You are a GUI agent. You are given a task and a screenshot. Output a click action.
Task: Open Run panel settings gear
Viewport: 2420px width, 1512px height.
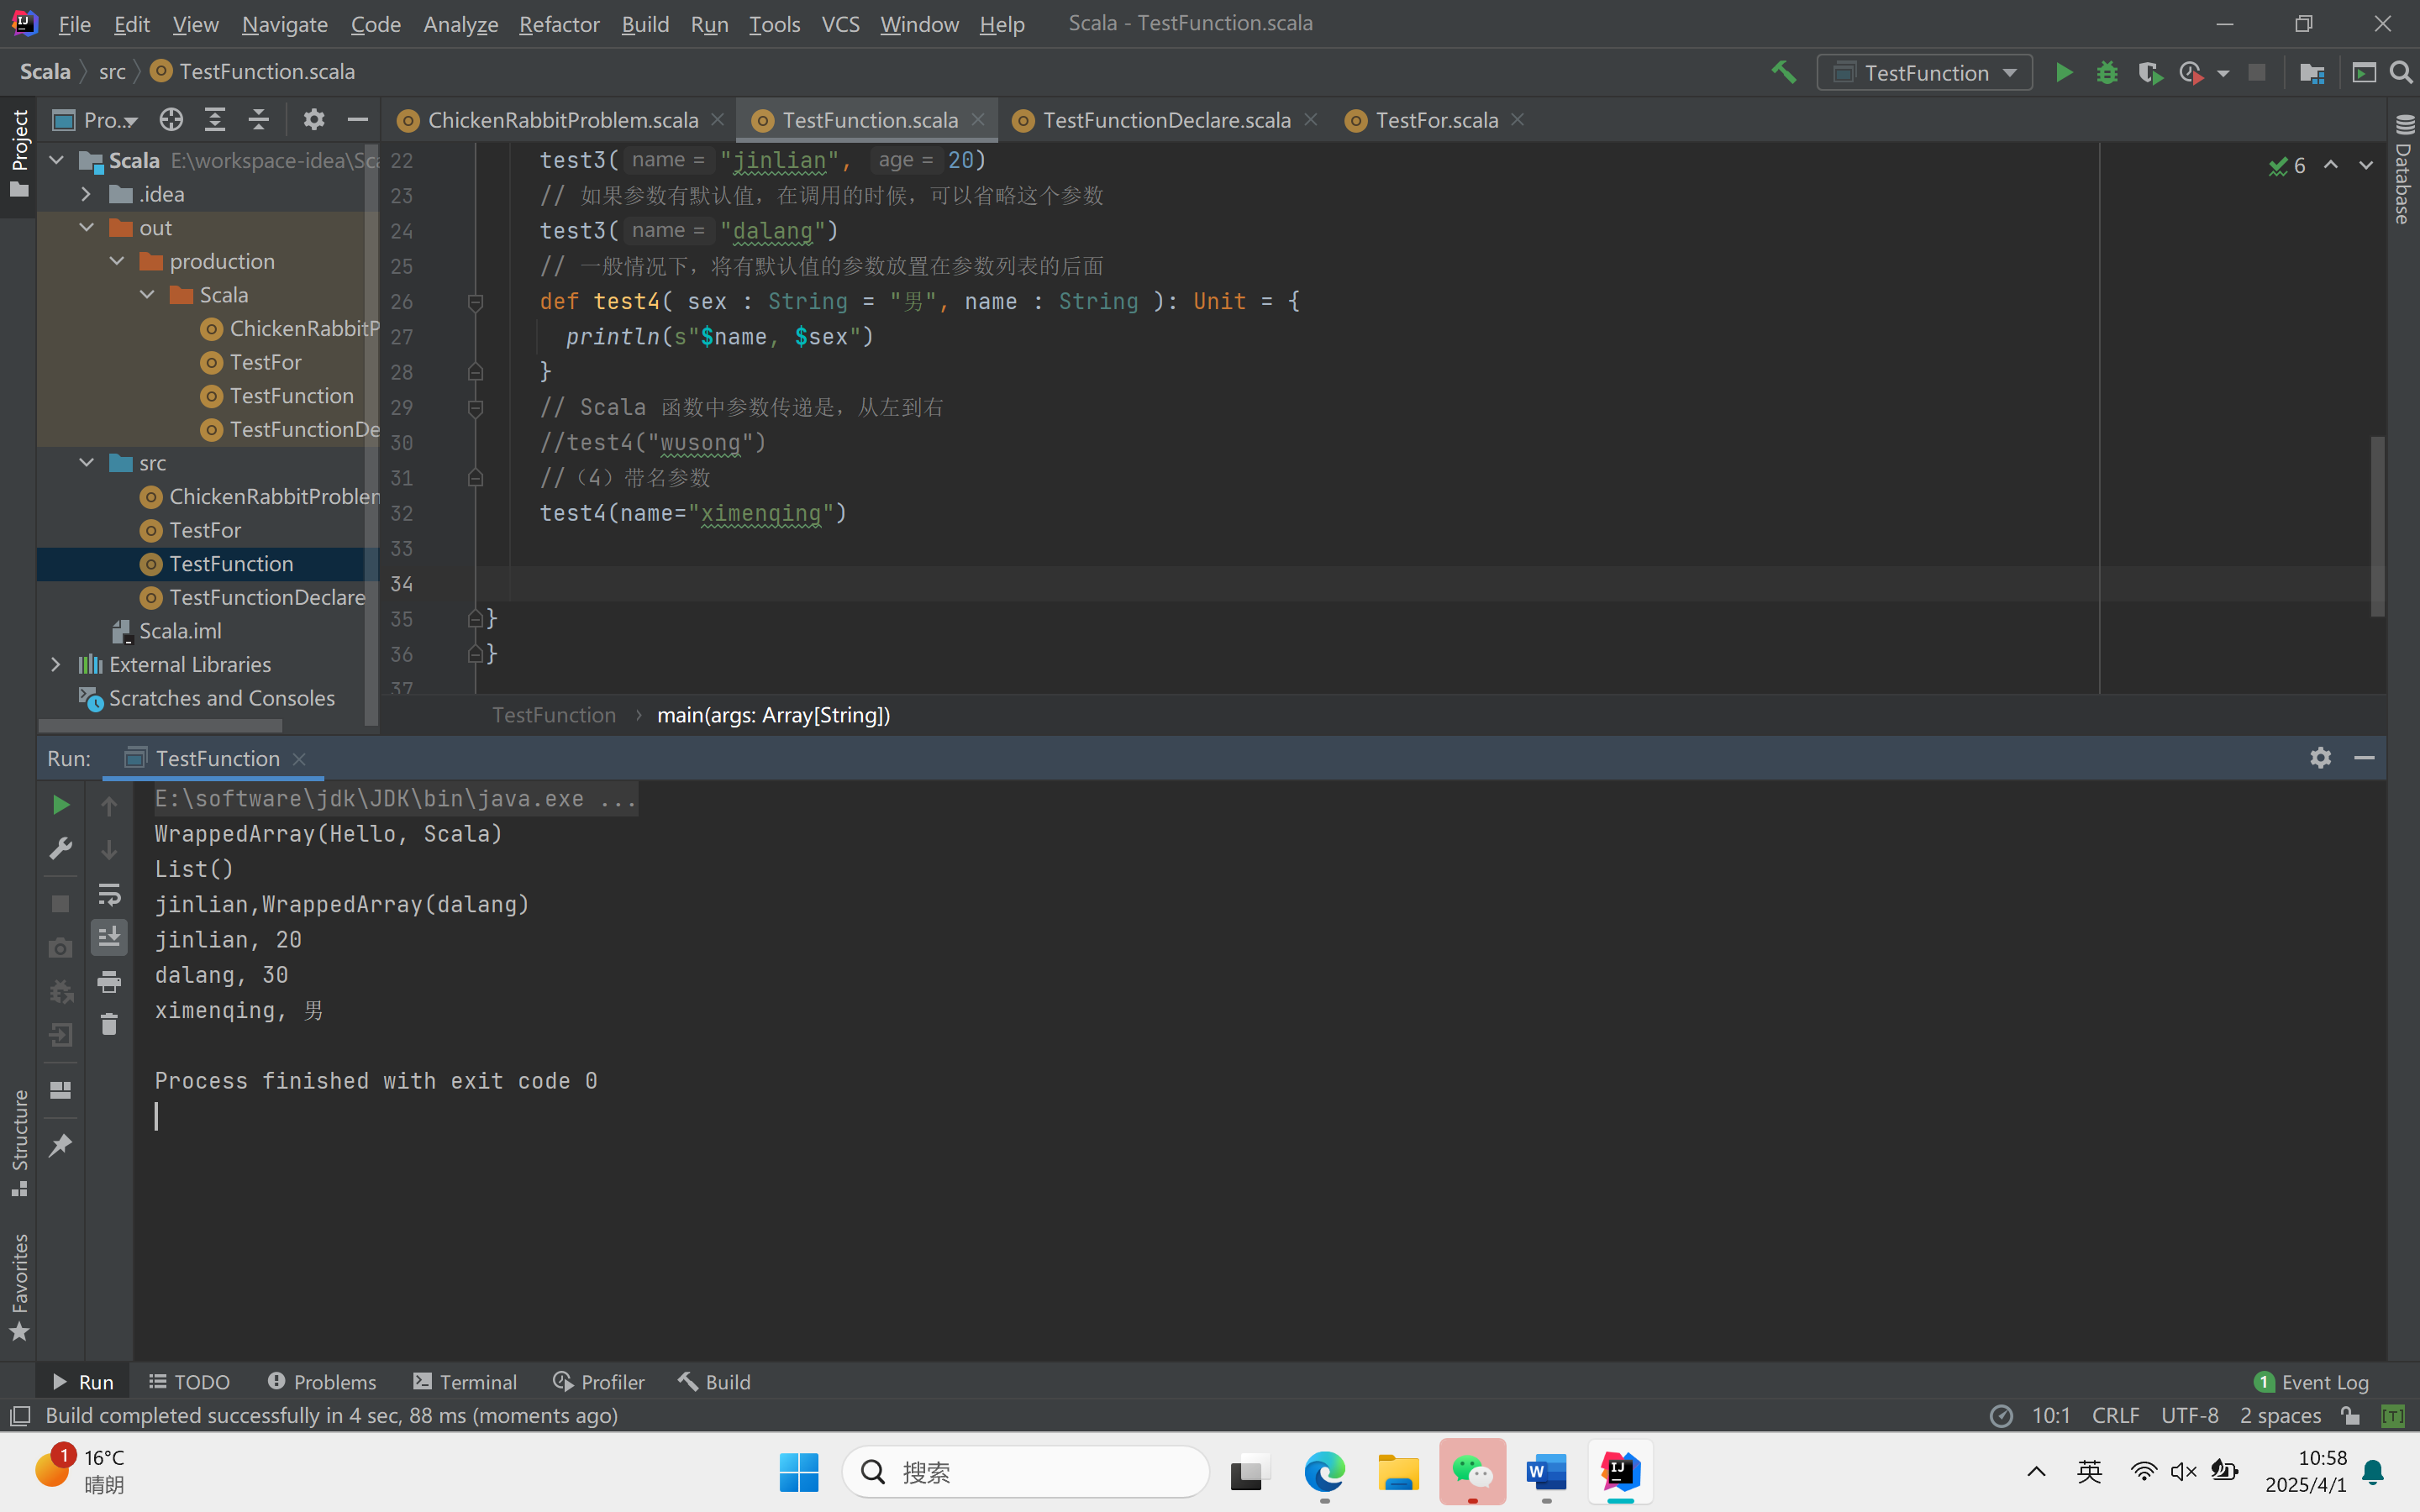pyautogui.click(x=2320, y=758)
